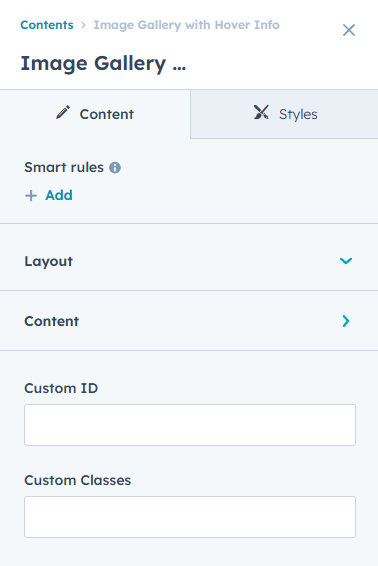Click the truncated Image Gallery heading
The width and height of the screenshot is (378, 566).
coord(103,64)
